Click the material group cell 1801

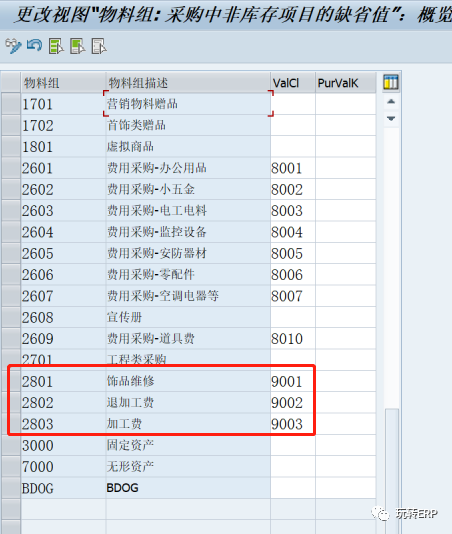[63, 147]
